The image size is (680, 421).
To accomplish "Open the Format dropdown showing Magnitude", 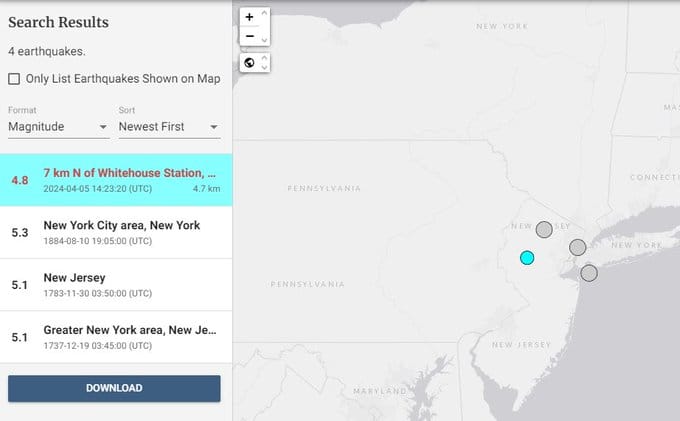I will (x=58, y=127).
